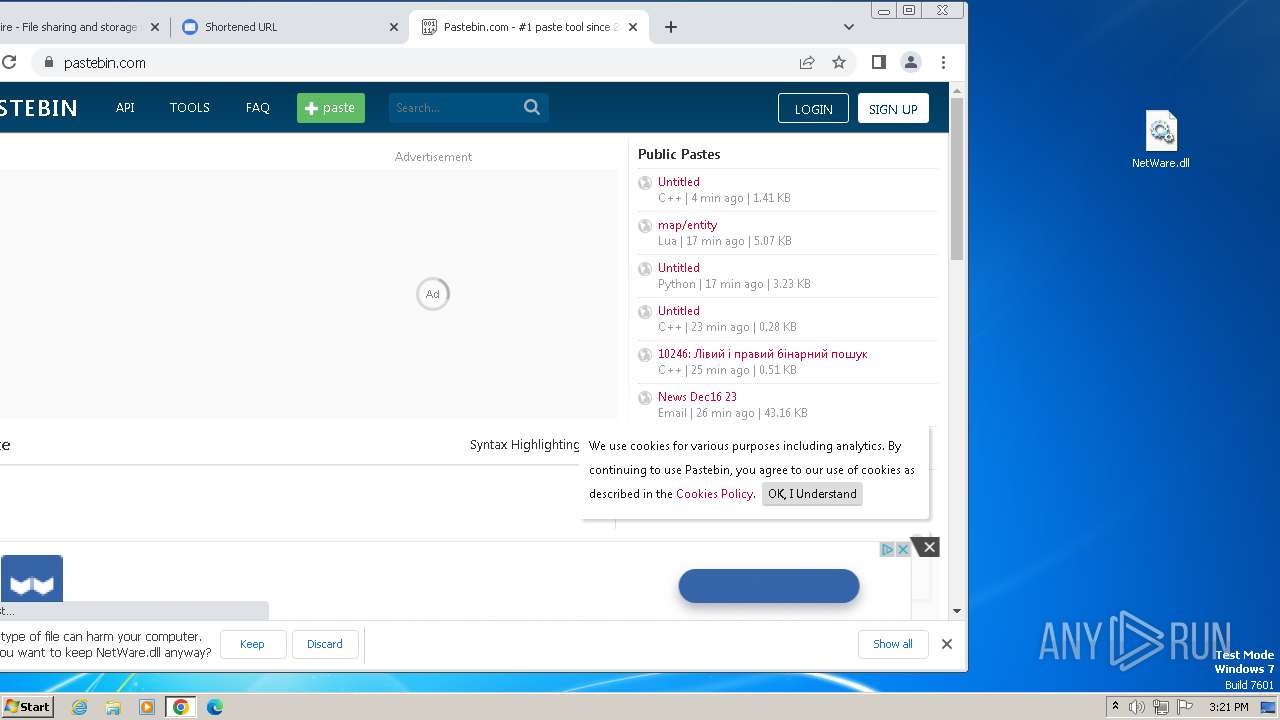Click the Action Center flag icon
This screenshot has height=720, width=1280.
pos(1185,707)
